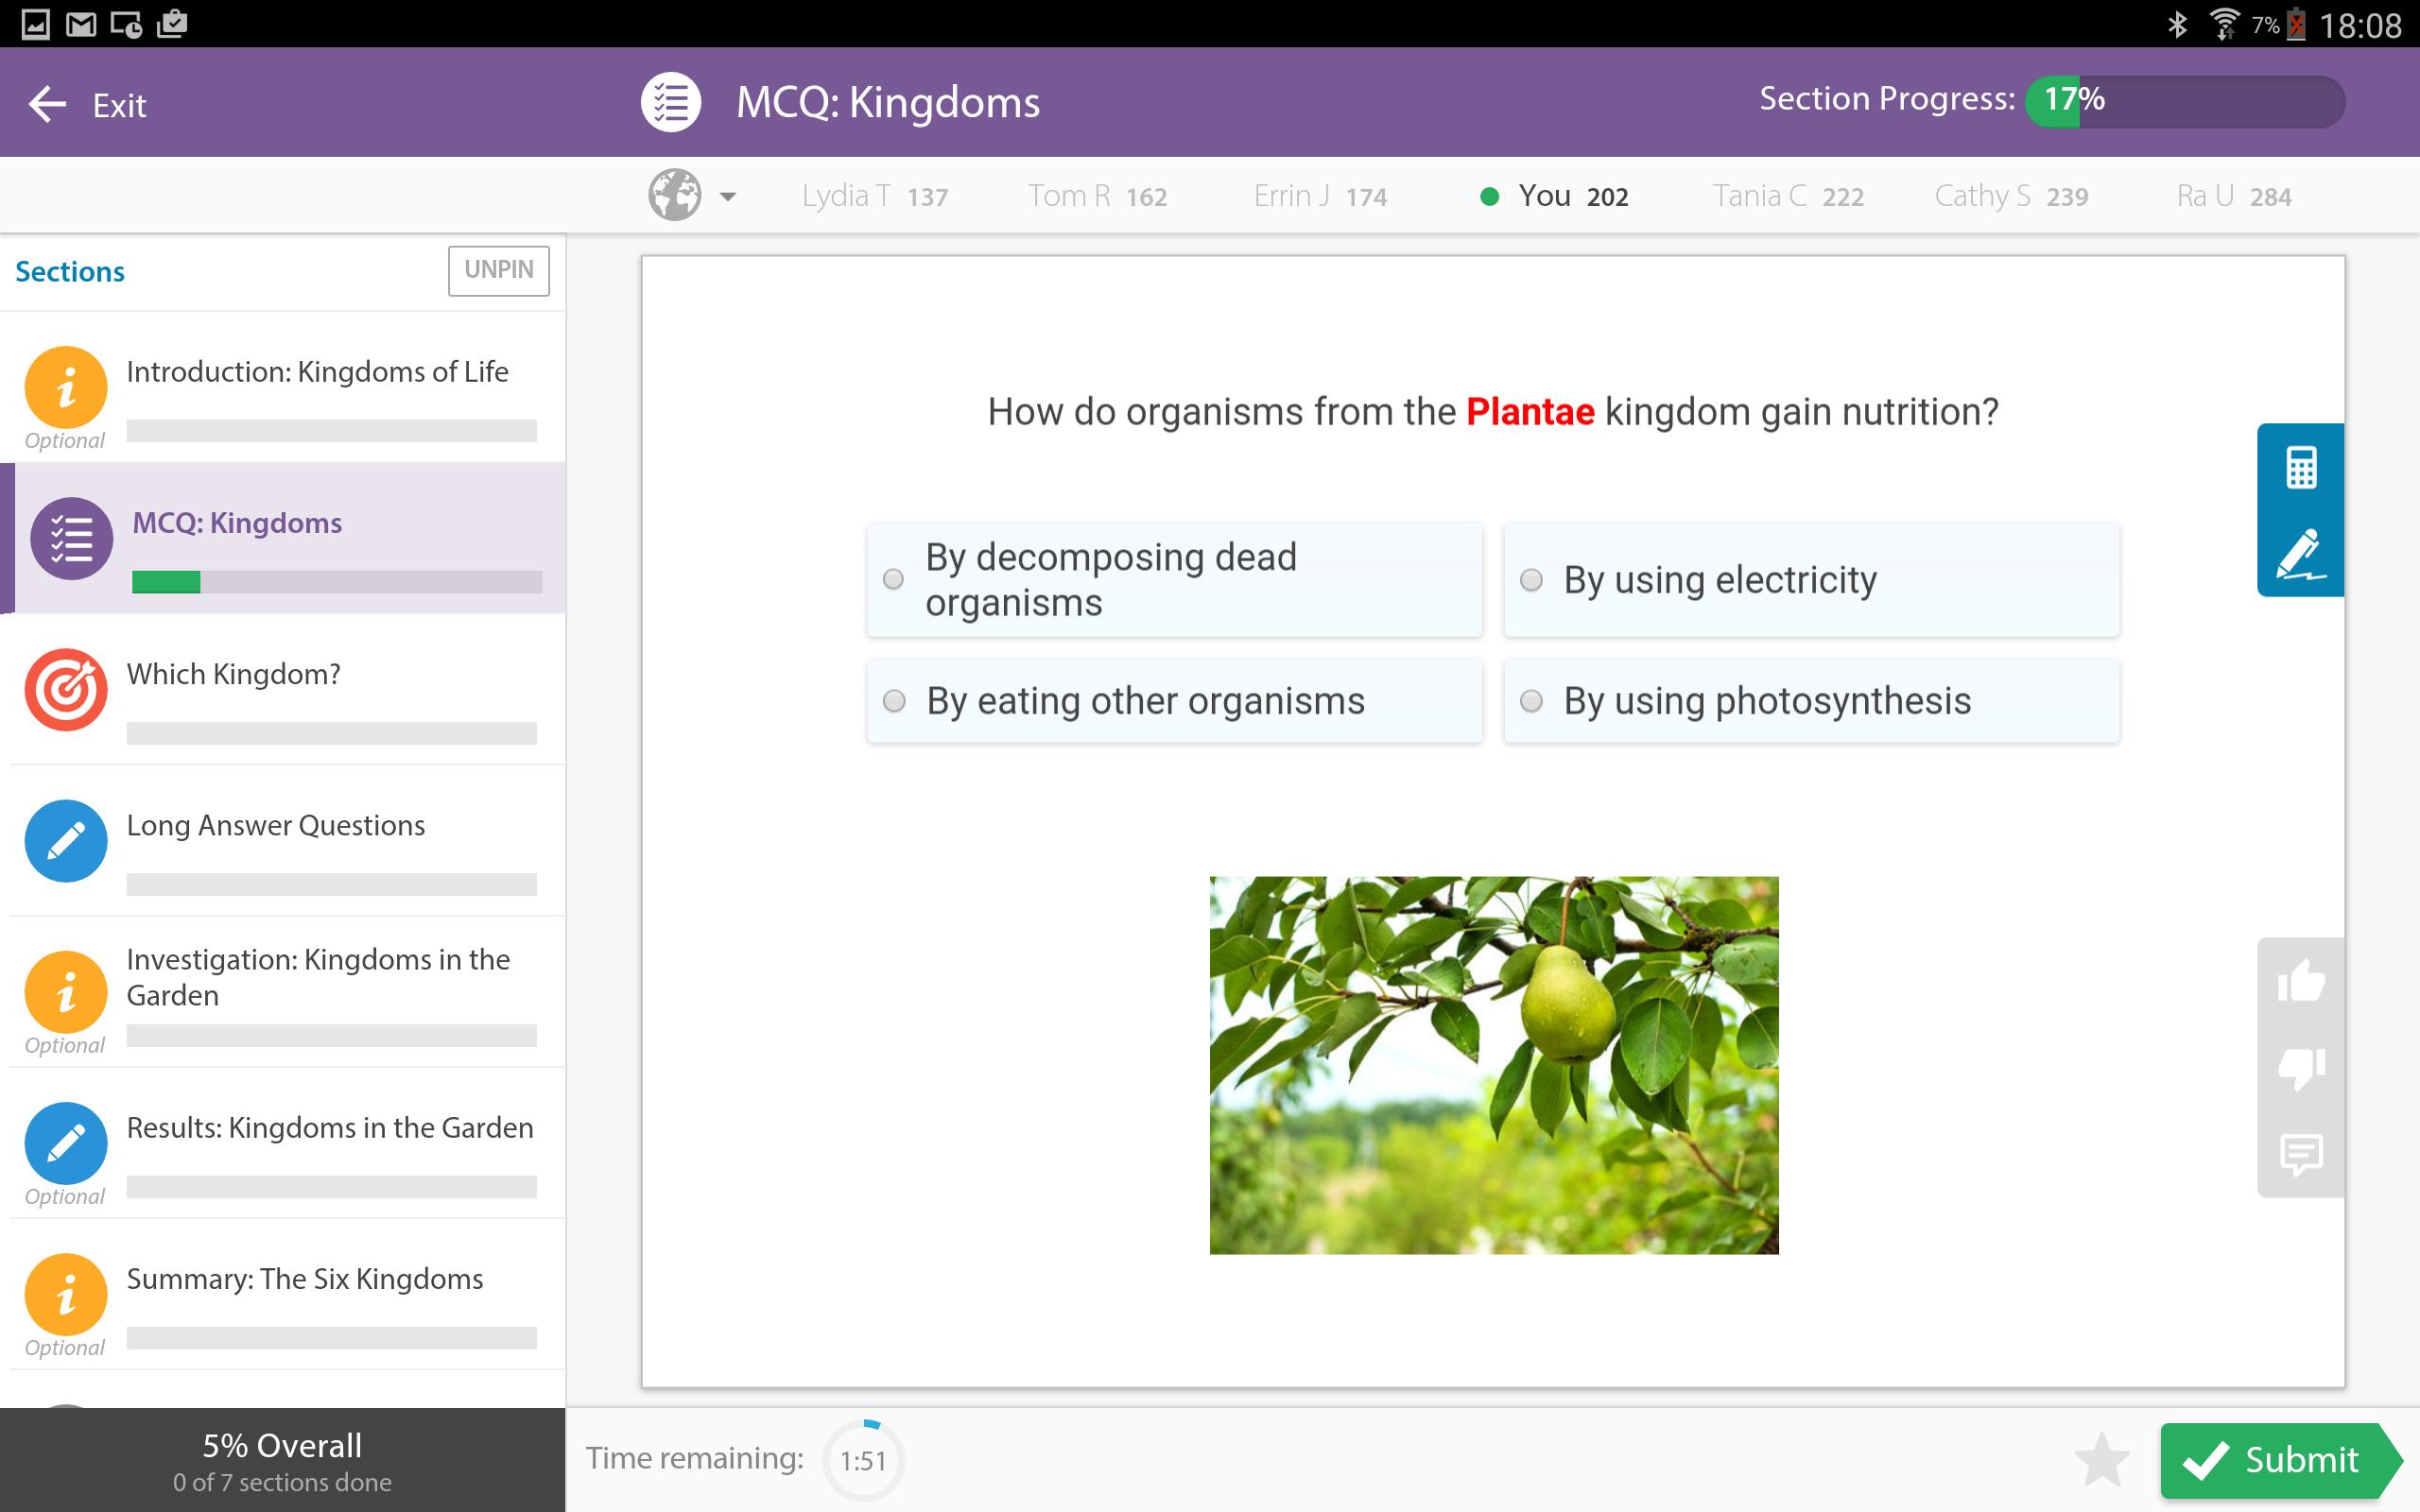
Task: Click the Time remaining label
Action: [695, 1458]
